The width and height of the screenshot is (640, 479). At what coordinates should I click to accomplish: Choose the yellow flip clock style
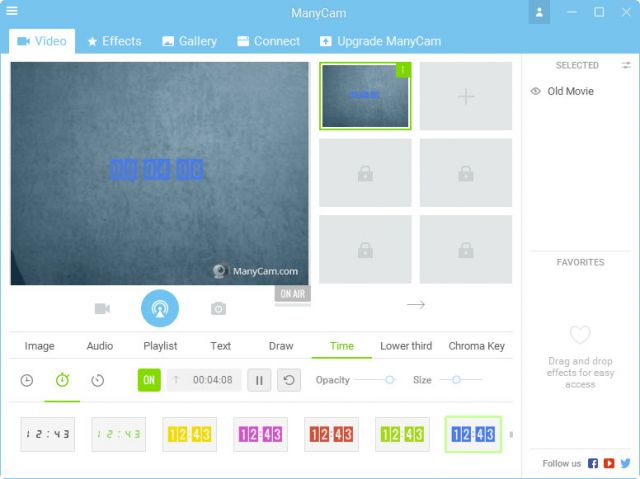click(x=189, y=434)
